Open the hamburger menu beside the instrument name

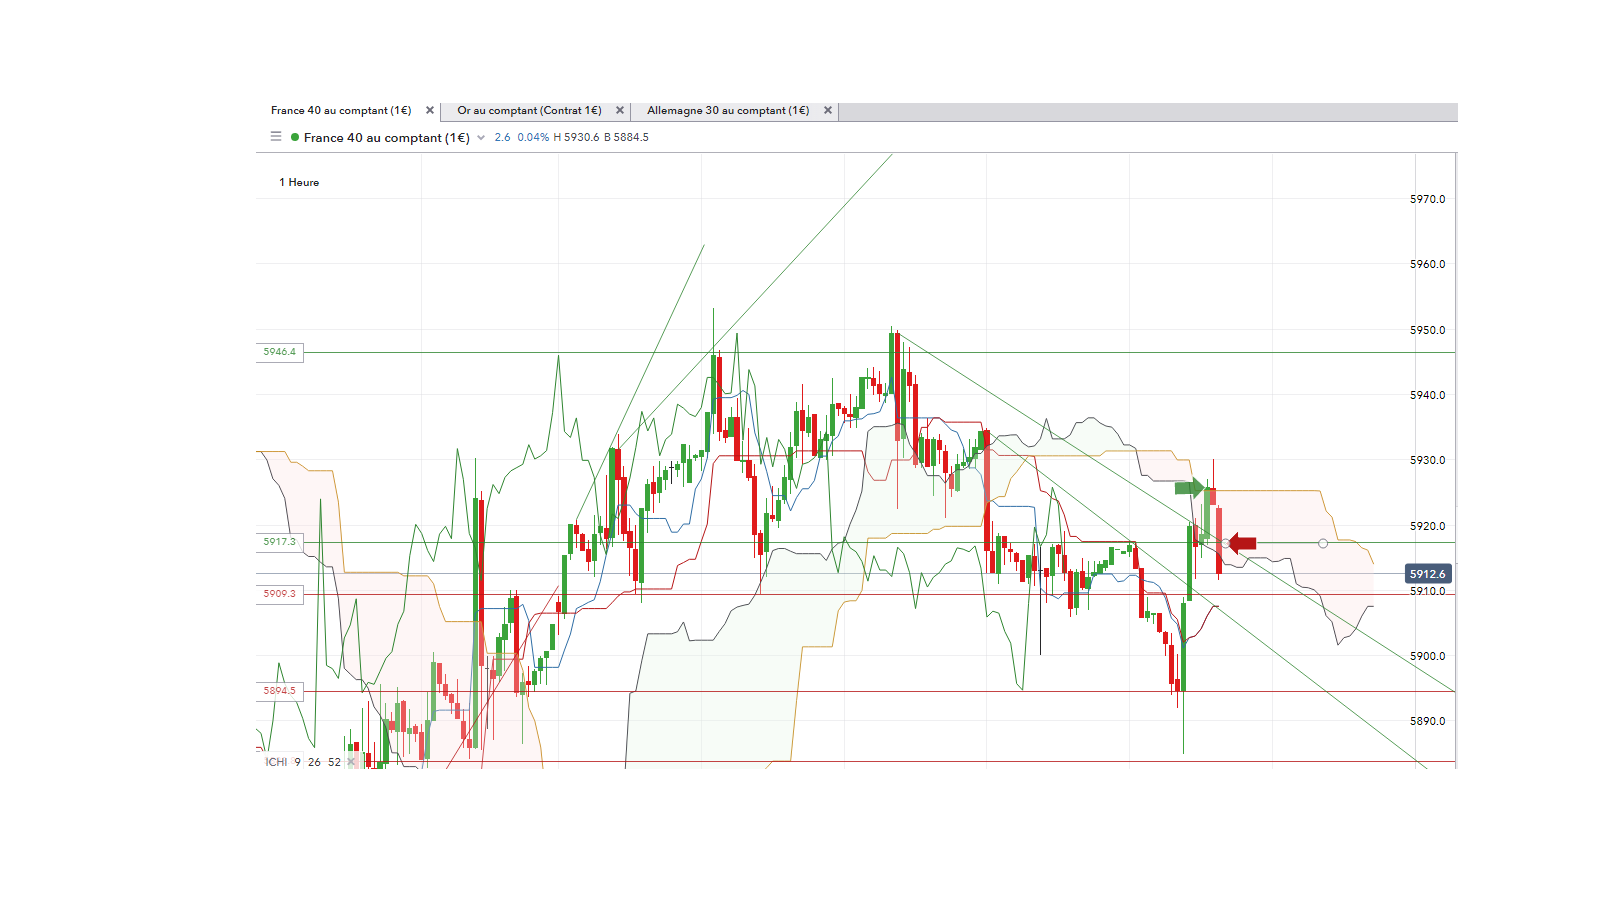click(x=276, y=137)
